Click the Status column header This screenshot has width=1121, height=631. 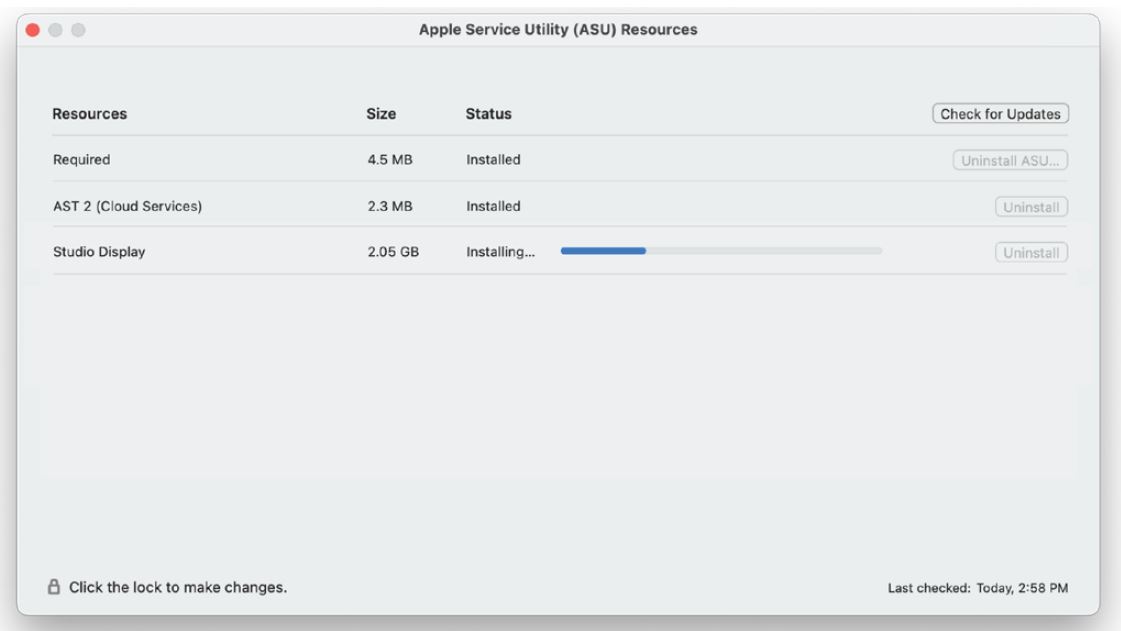pos(488,114)
